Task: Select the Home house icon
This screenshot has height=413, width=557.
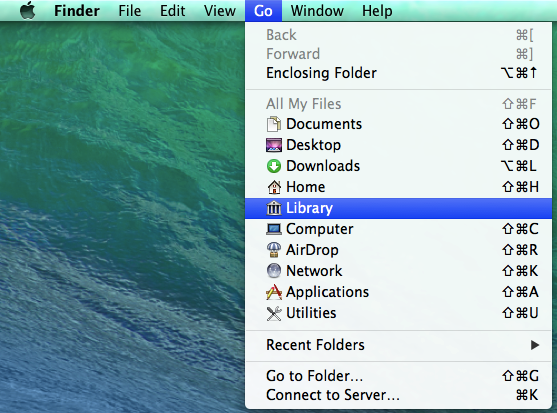Action: (274, 187)
